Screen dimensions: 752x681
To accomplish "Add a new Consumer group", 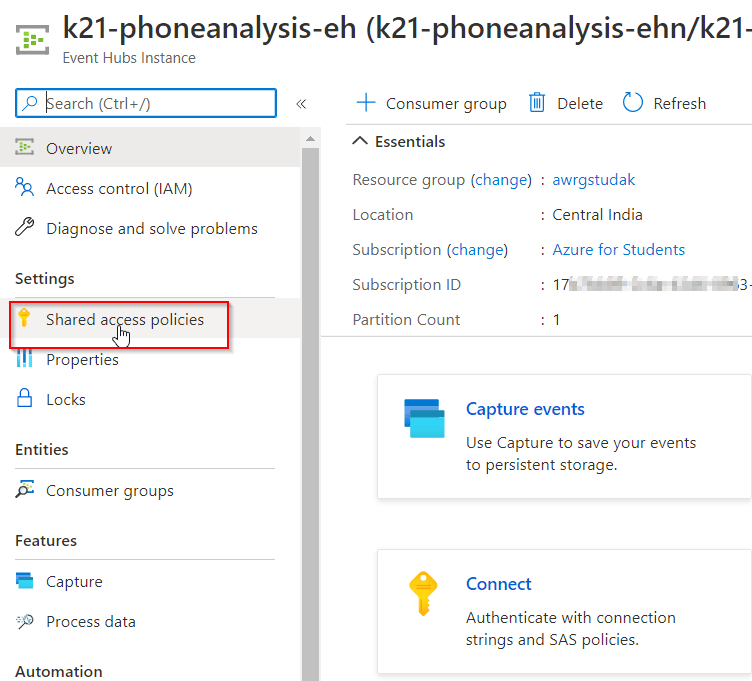I will (x=432, y=103).
